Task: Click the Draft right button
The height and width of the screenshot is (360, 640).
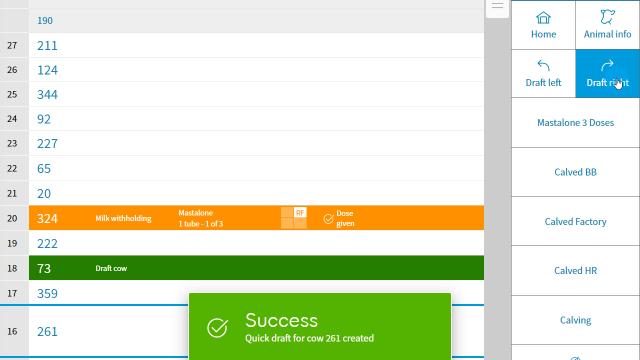Action: [607, 74]
